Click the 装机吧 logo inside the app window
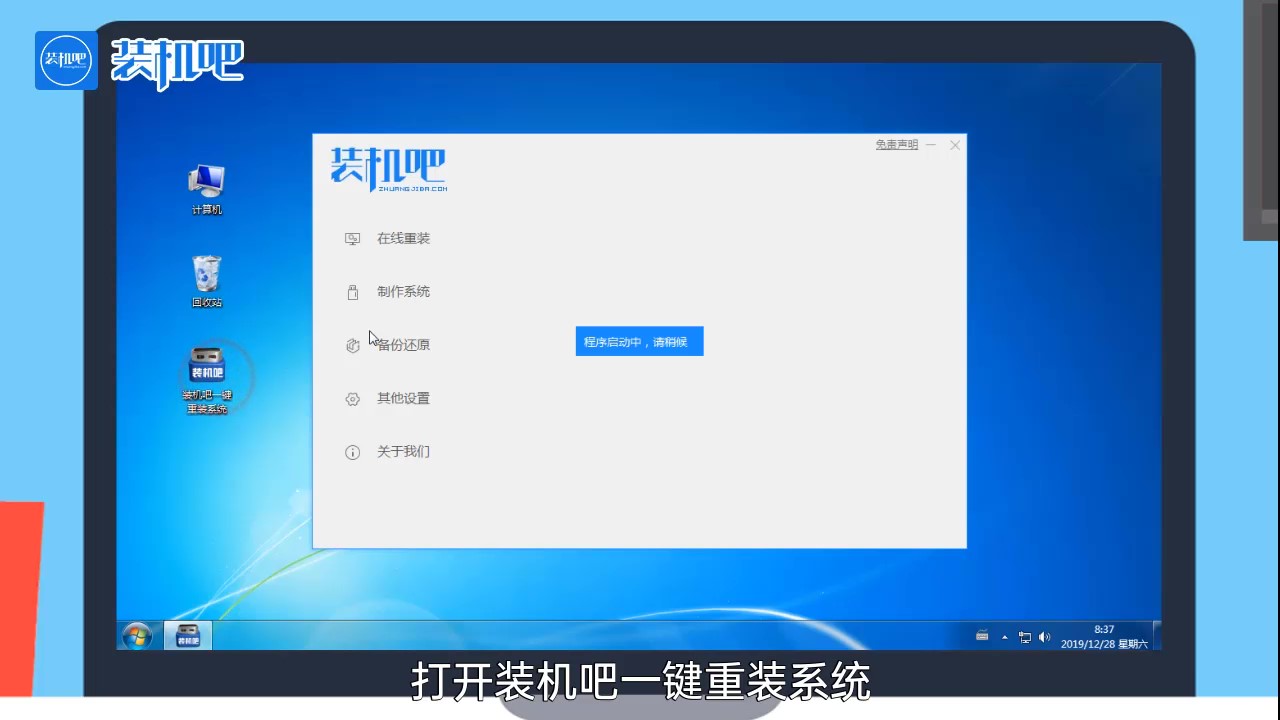 pos(388,168)
